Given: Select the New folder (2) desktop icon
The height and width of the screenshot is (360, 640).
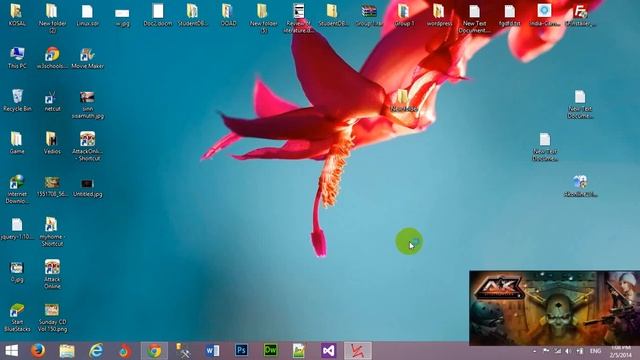Looking at the screenshot, I should (x=52, y=18).
